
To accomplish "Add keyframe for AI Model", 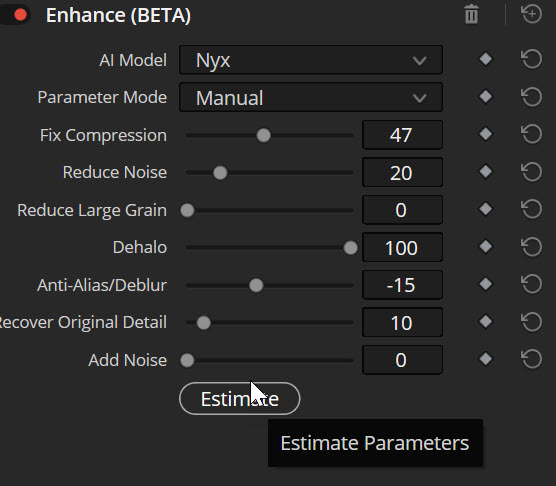I will [x=485, y=59].
